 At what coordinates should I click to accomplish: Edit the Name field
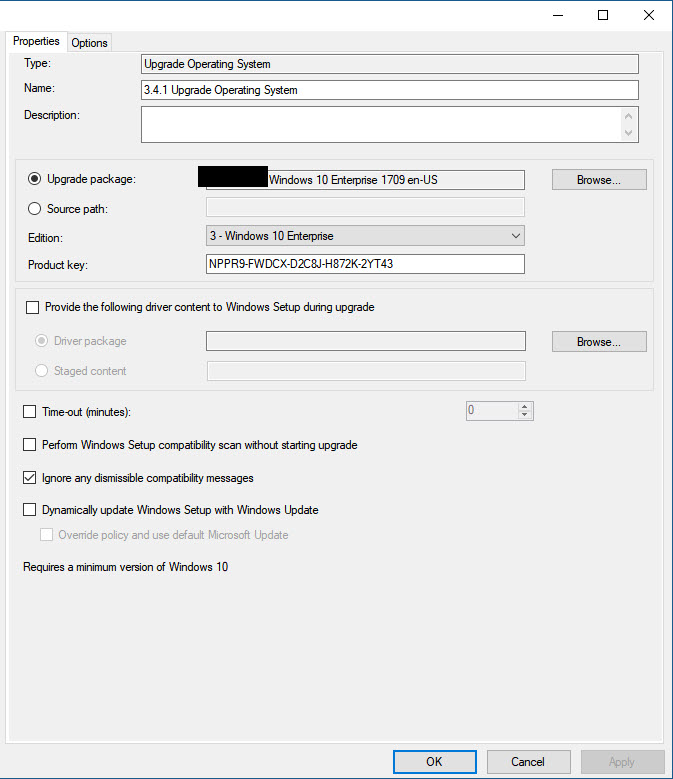389,90
